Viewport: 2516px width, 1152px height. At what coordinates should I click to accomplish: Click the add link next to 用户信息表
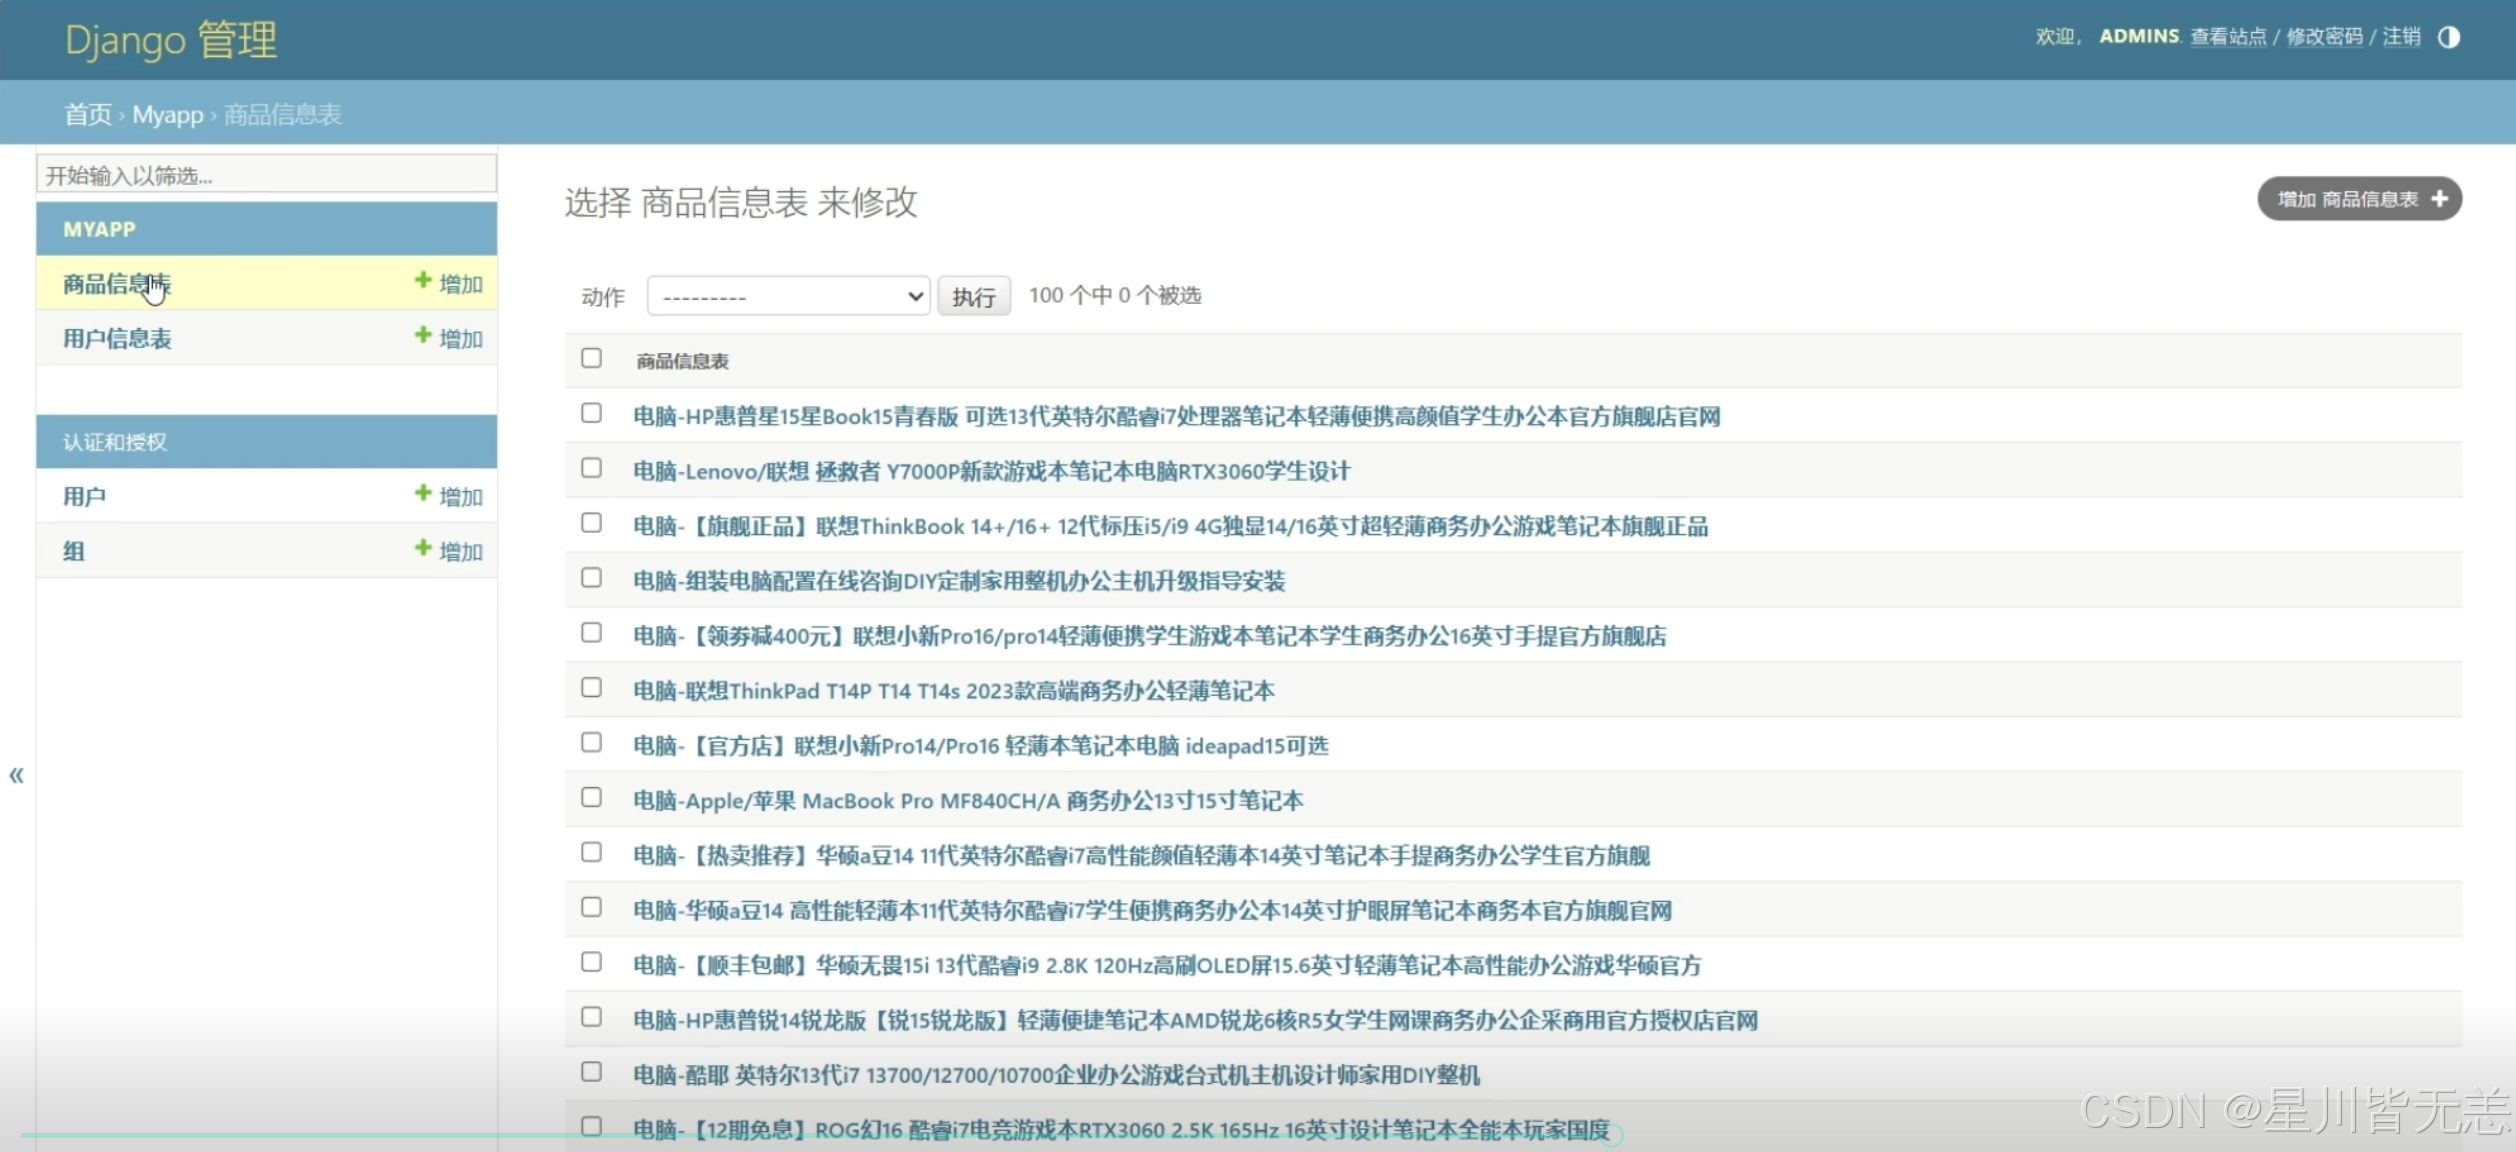click(449, 338)
